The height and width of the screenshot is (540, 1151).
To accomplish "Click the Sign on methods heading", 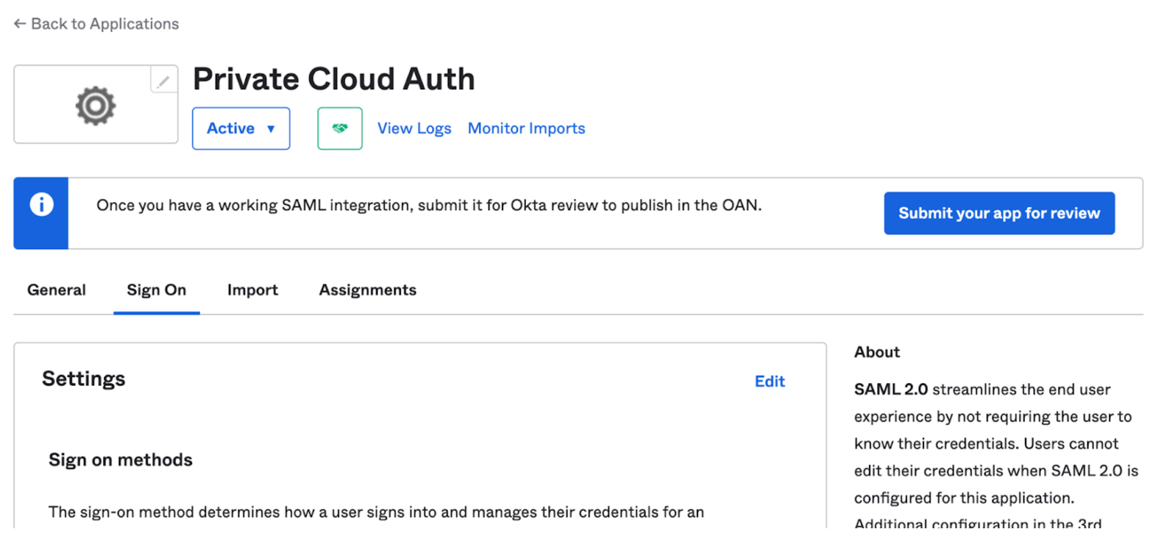I will click(120, 460).
